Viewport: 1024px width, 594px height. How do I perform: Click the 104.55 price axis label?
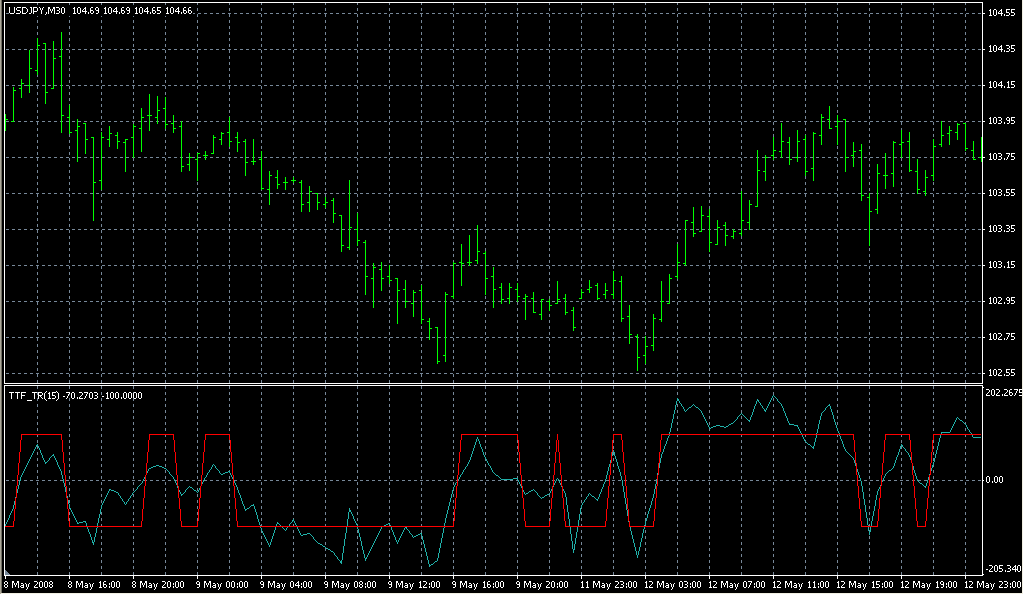(1000, 13)
